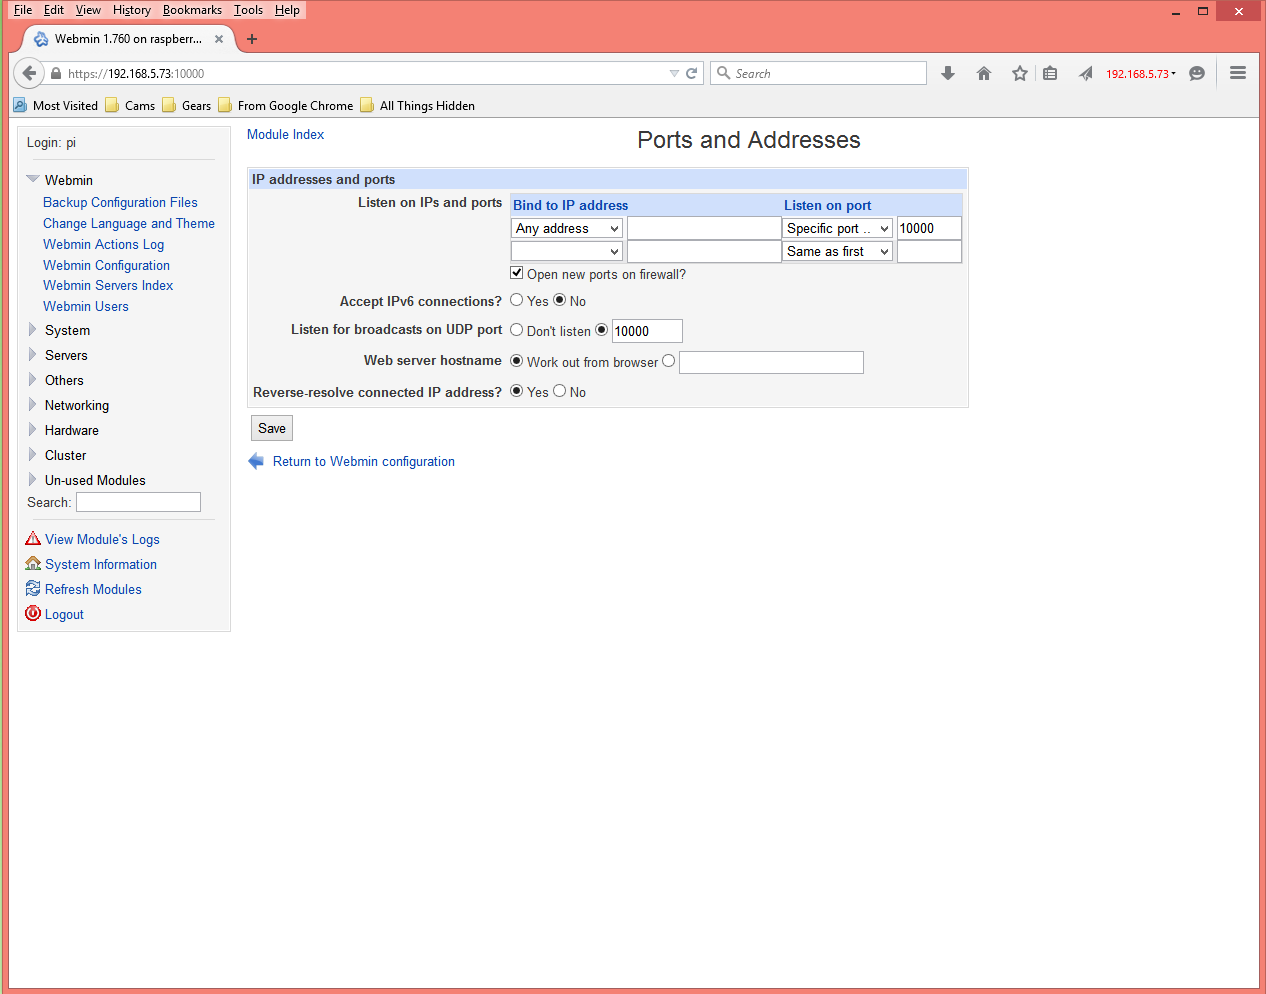
Task: Click the padlock icon in the URL bar
Action: point(56,73)
